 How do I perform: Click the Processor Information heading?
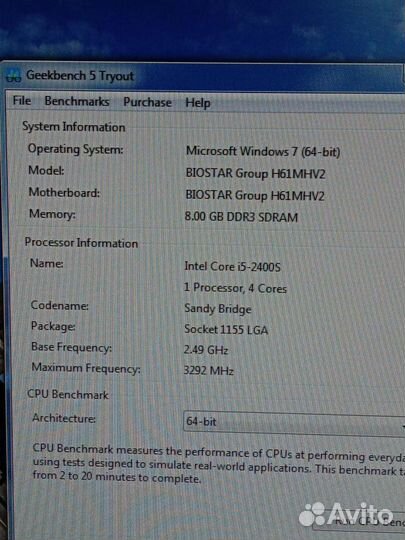coord(81,243)
